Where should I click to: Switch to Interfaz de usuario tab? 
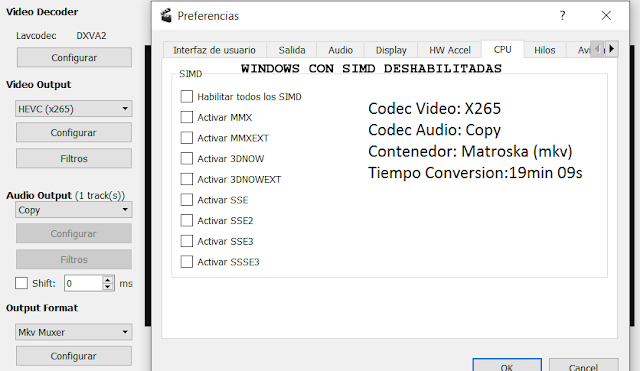214,50
